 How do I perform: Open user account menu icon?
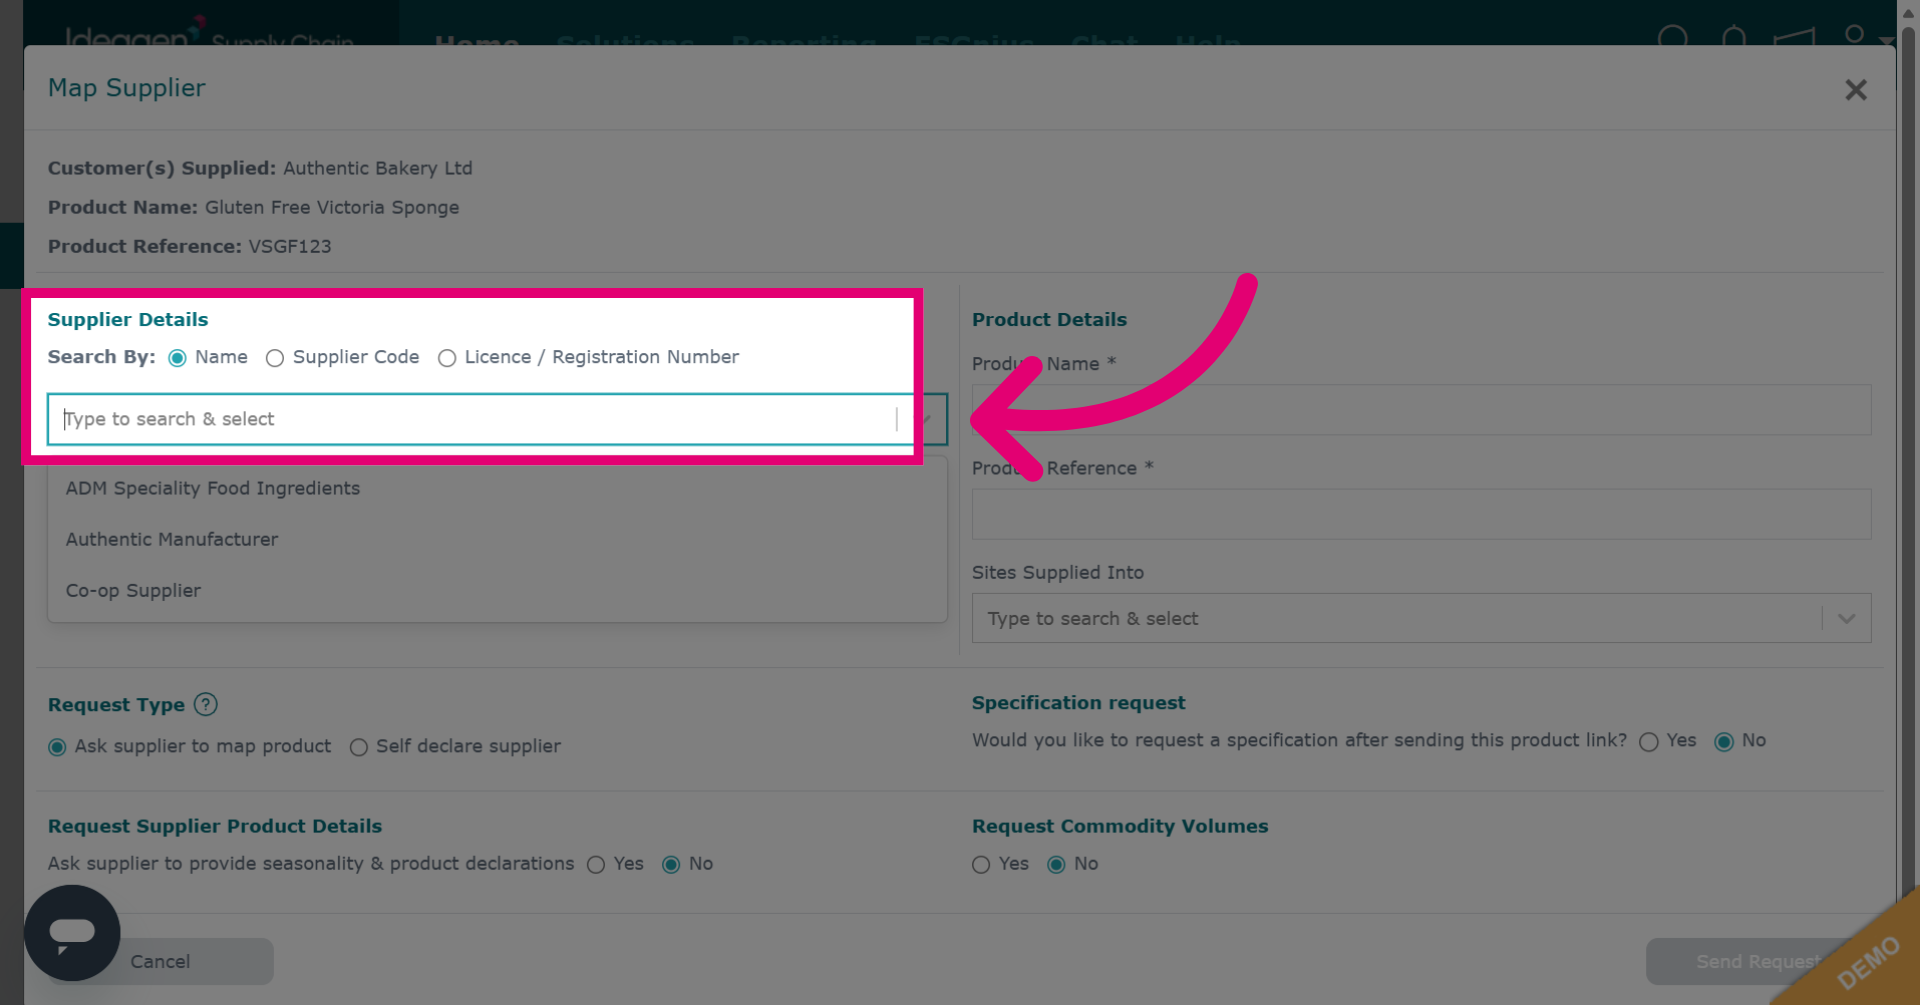point(1855,36)
